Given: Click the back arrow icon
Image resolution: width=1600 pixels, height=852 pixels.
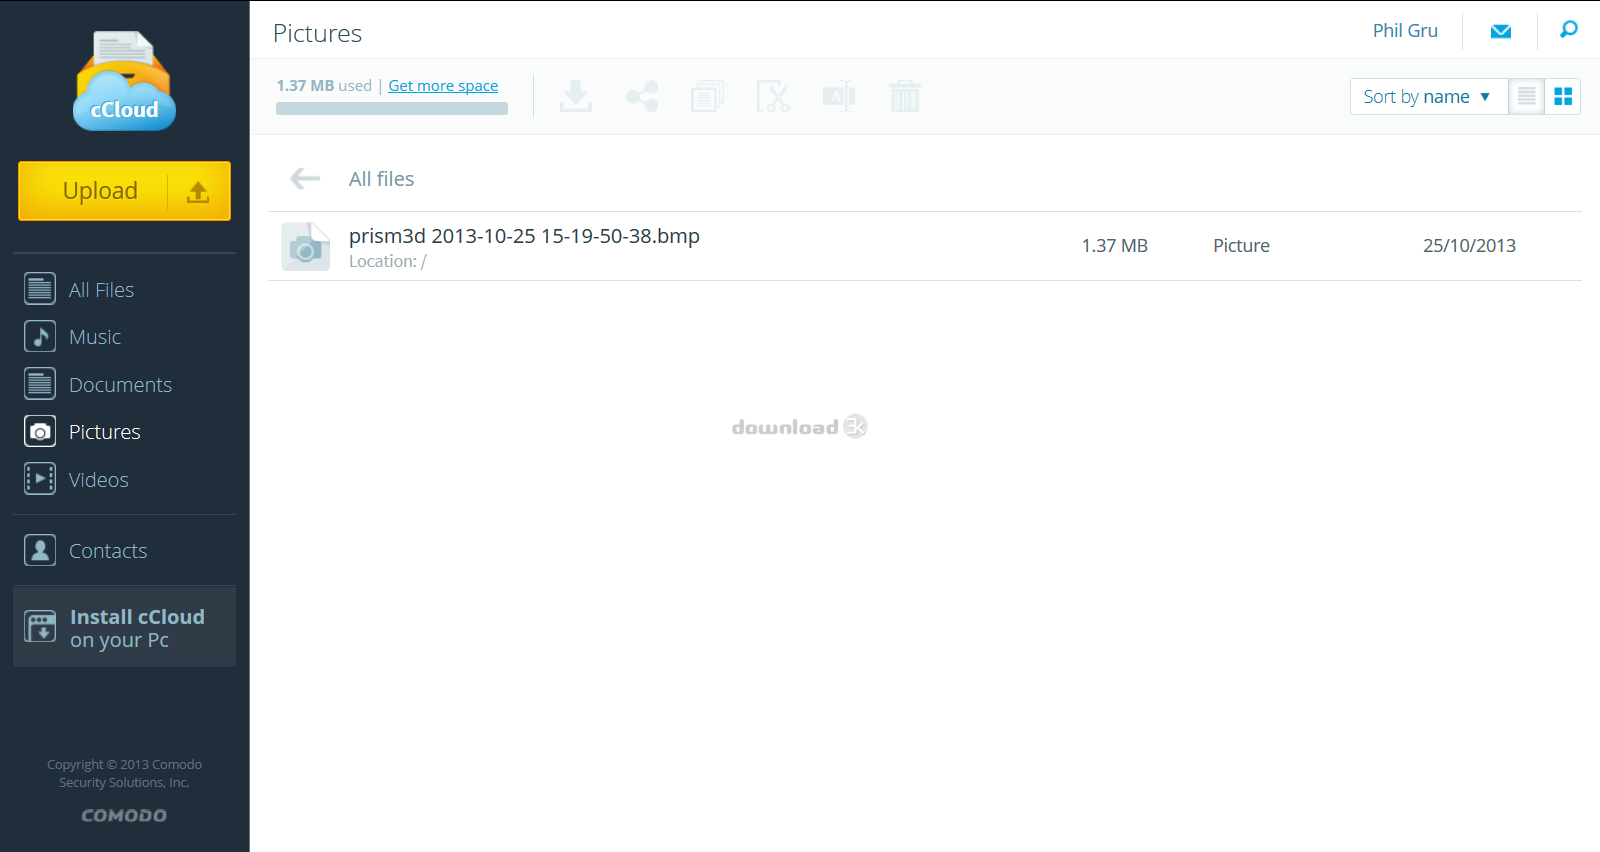Looking at the screenshot, I should click(x=305, y=179).
